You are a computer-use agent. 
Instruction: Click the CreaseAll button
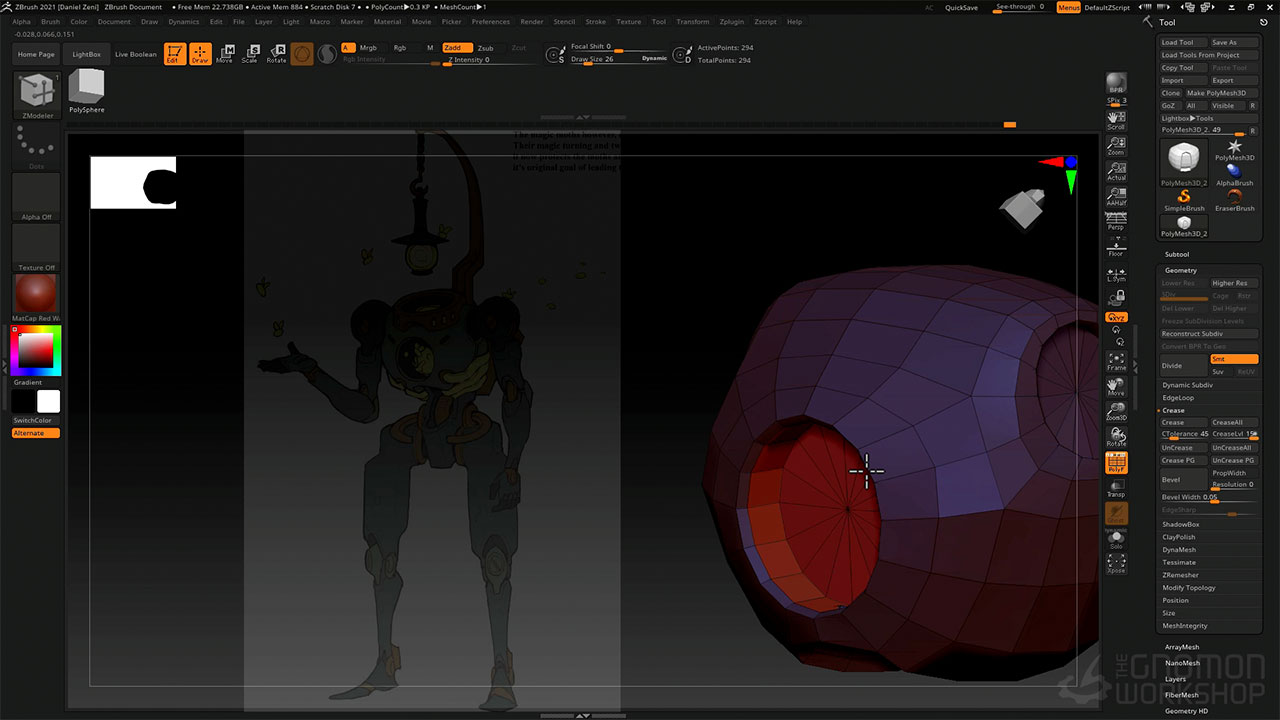(1233, 422)
